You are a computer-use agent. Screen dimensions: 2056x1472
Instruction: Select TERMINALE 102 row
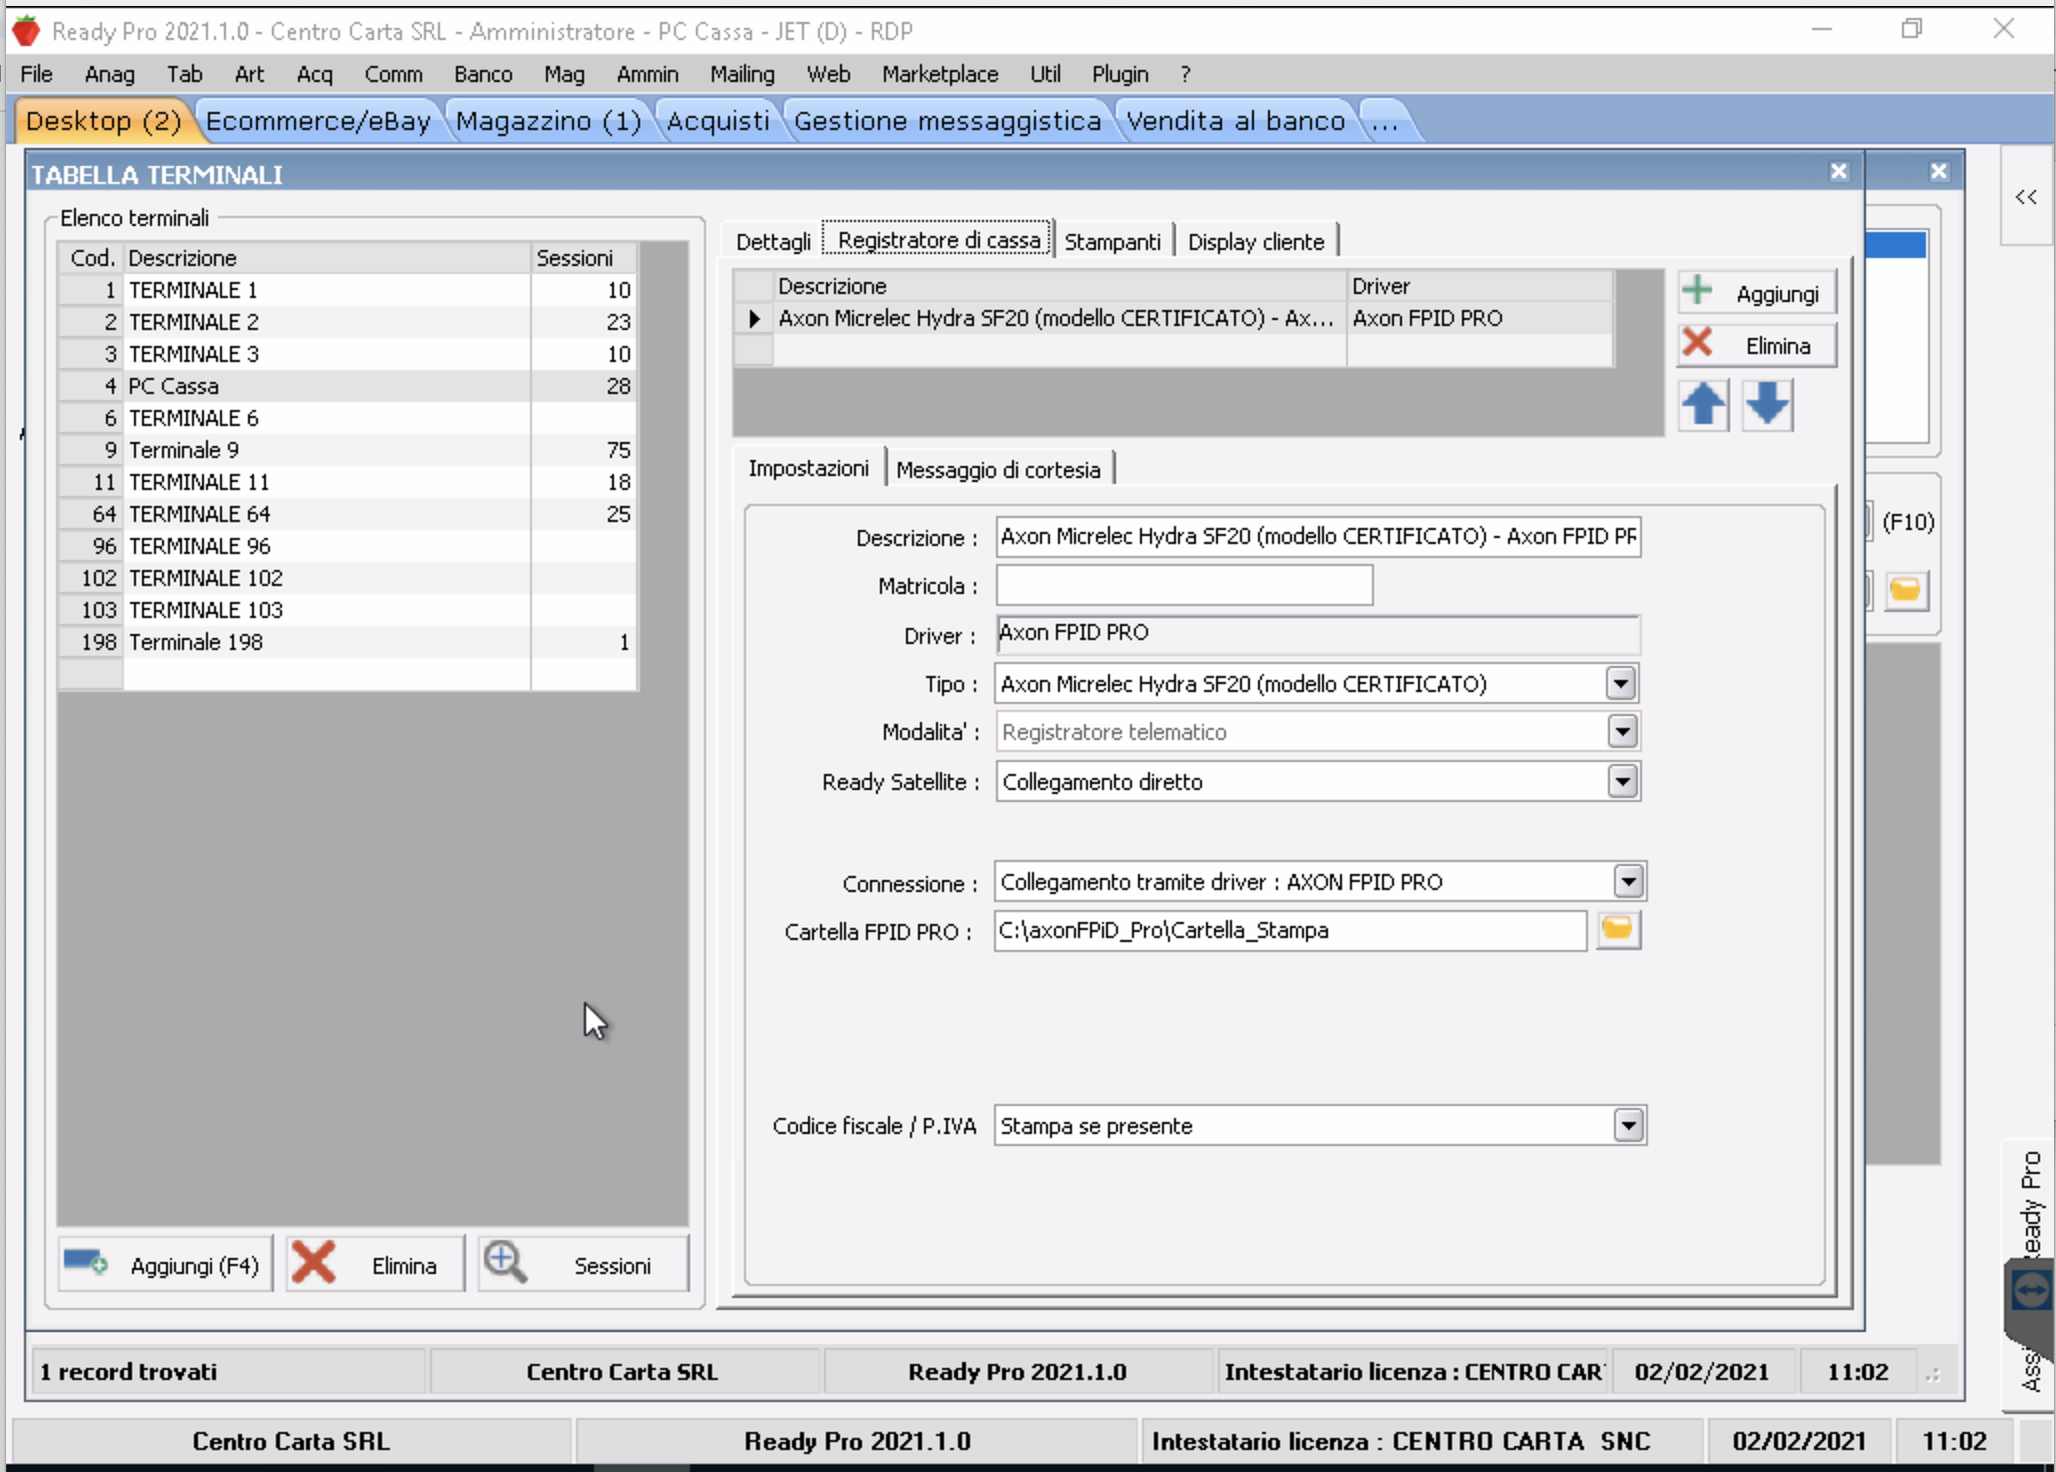point(347,578)
